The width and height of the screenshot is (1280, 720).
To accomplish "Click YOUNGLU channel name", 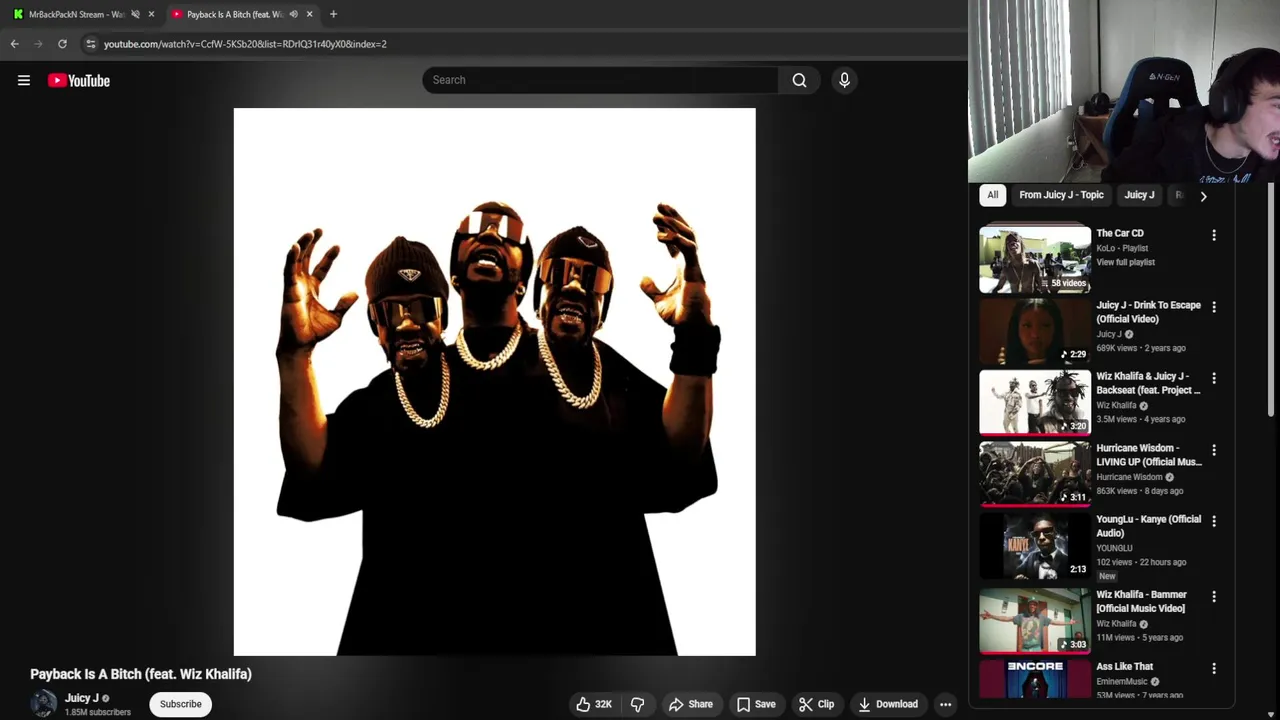I will click(1114, 548).
